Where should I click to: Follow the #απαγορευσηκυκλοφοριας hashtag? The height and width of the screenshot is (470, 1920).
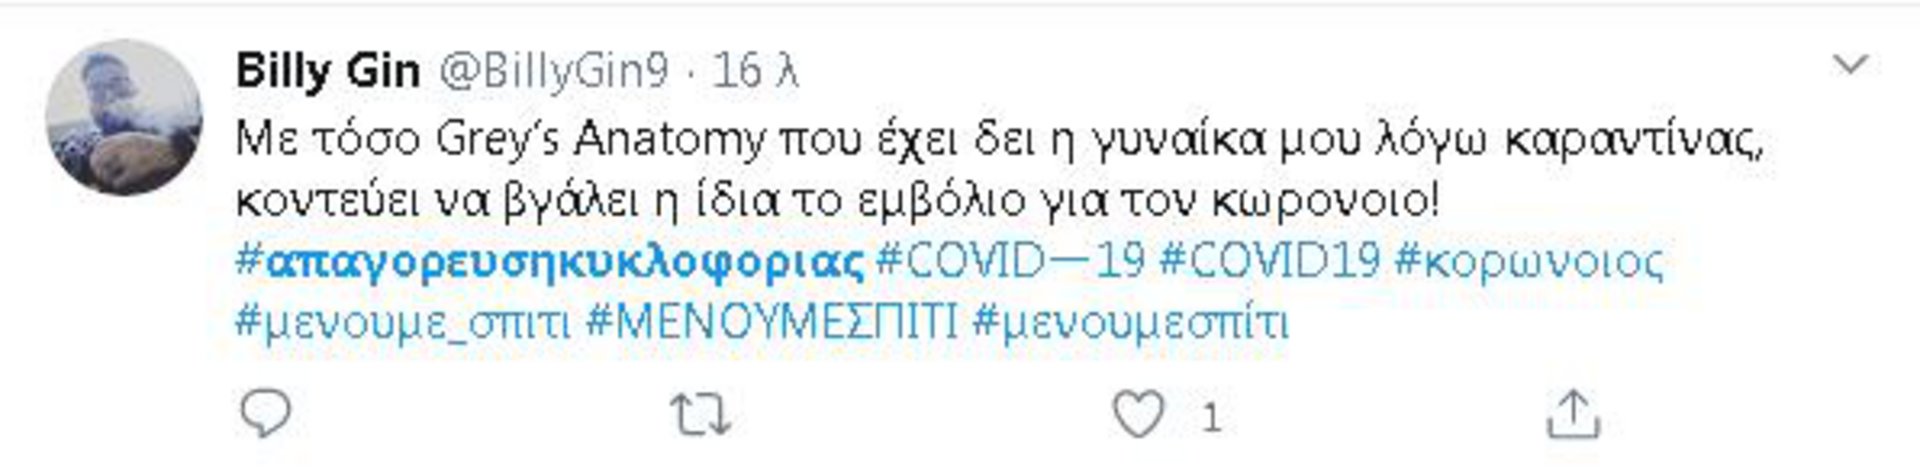click(x=550, y=263)
